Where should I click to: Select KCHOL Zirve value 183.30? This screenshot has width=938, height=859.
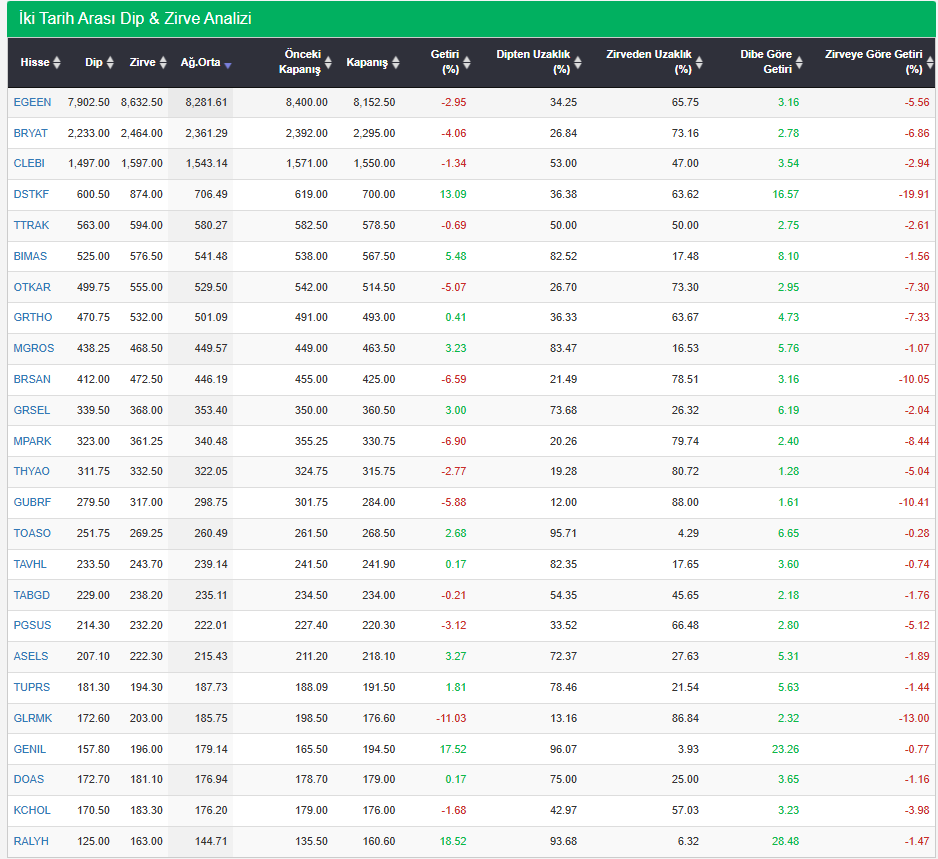(x=147, y=811)
